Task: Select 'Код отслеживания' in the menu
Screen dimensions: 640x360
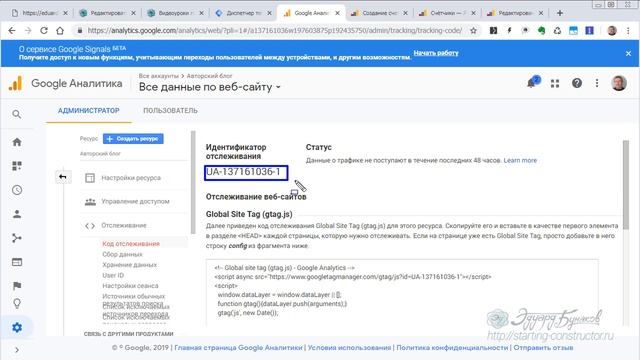Action: tap(131, 244)
